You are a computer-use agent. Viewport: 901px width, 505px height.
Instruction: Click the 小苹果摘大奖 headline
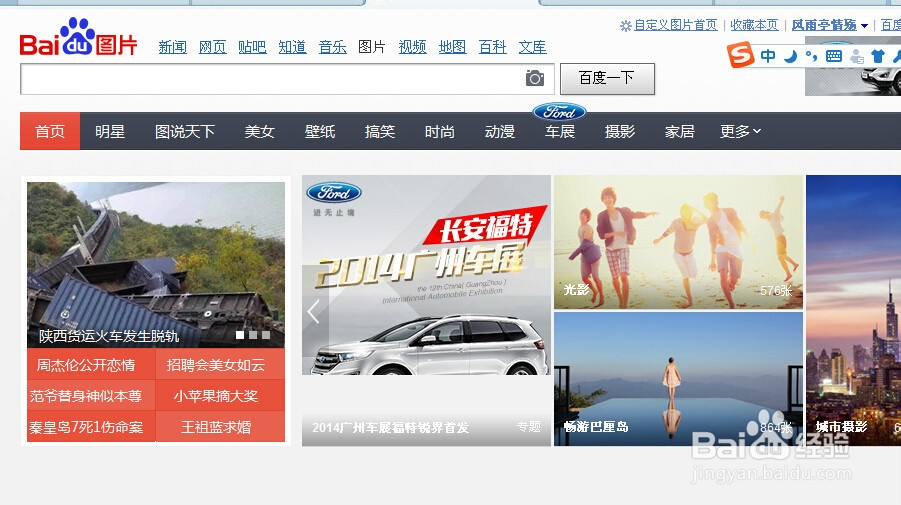(216, 396)
